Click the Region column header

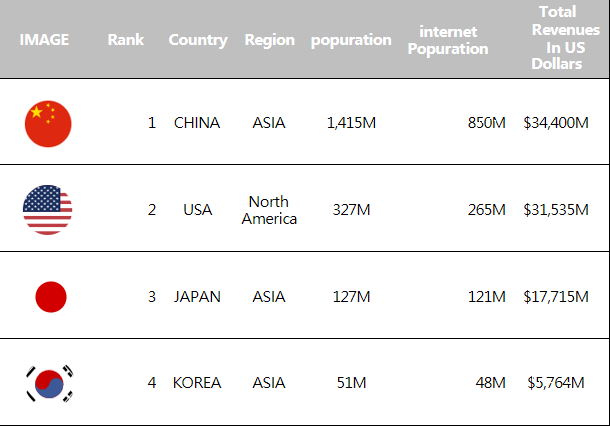270,40
